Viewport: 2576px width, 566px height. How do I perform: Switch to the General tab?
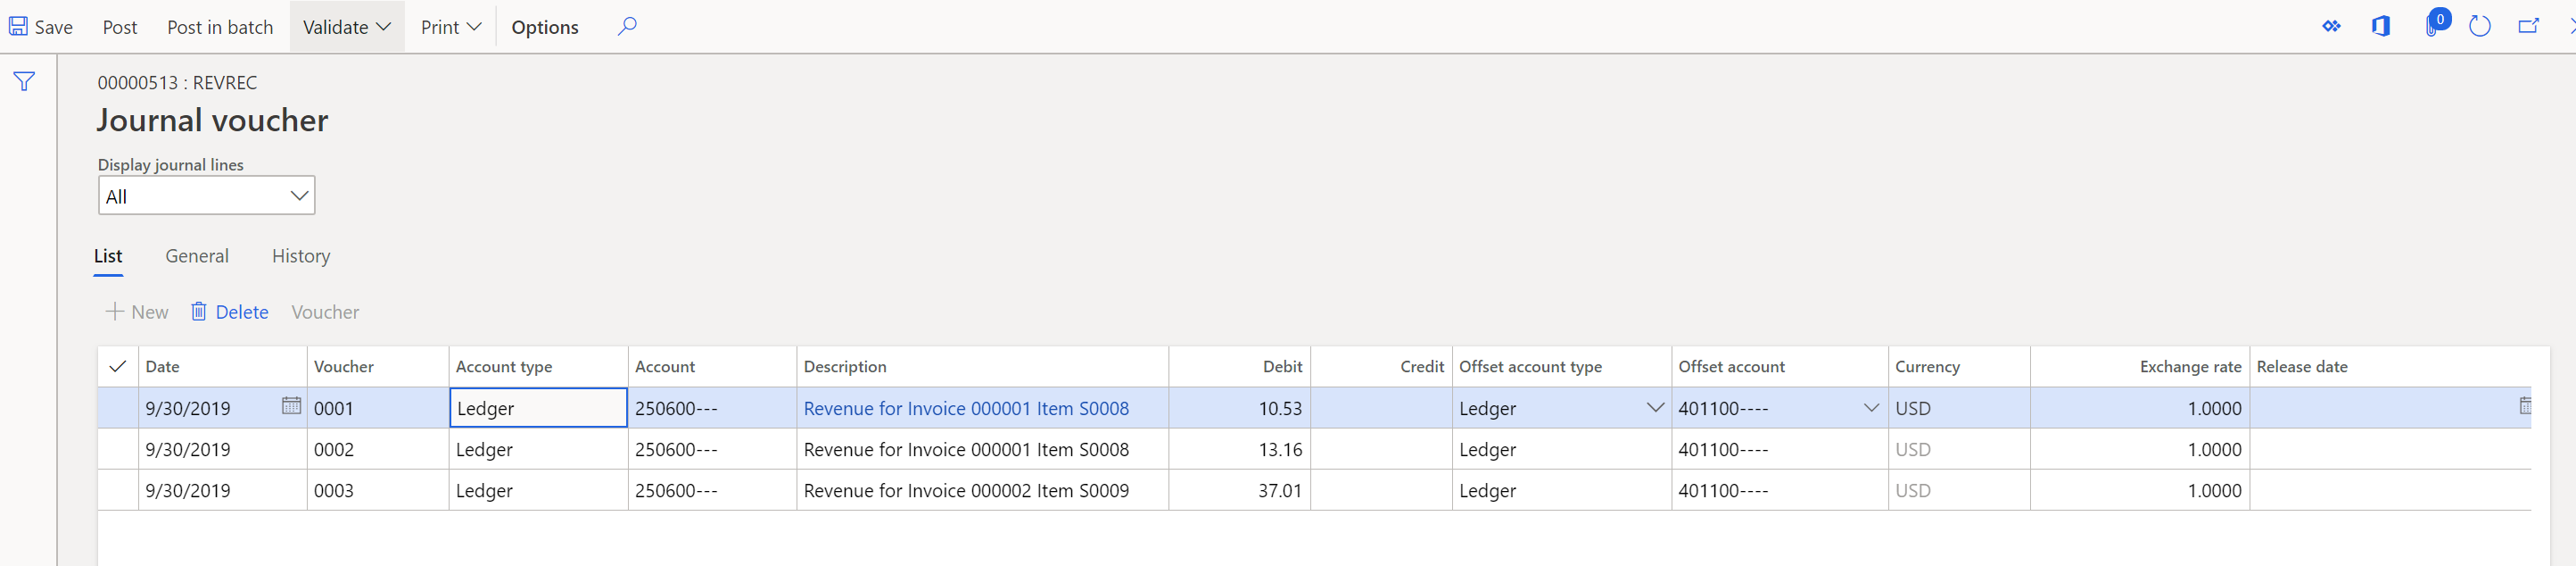(197, 256)
